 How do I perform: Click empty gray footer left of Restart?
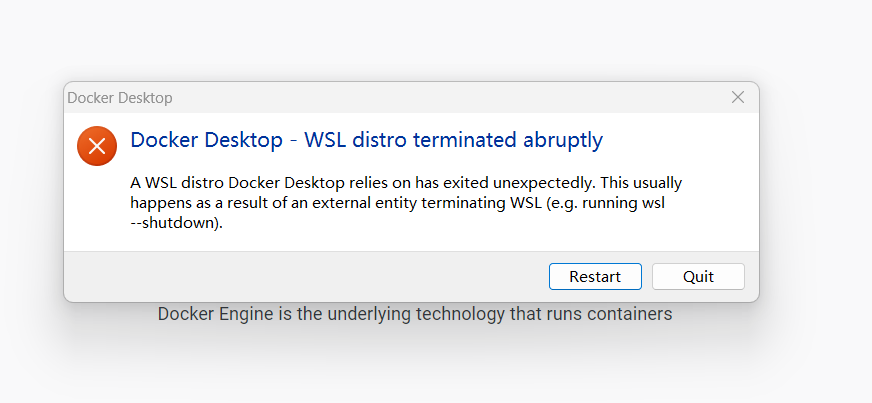pos(300,277)
